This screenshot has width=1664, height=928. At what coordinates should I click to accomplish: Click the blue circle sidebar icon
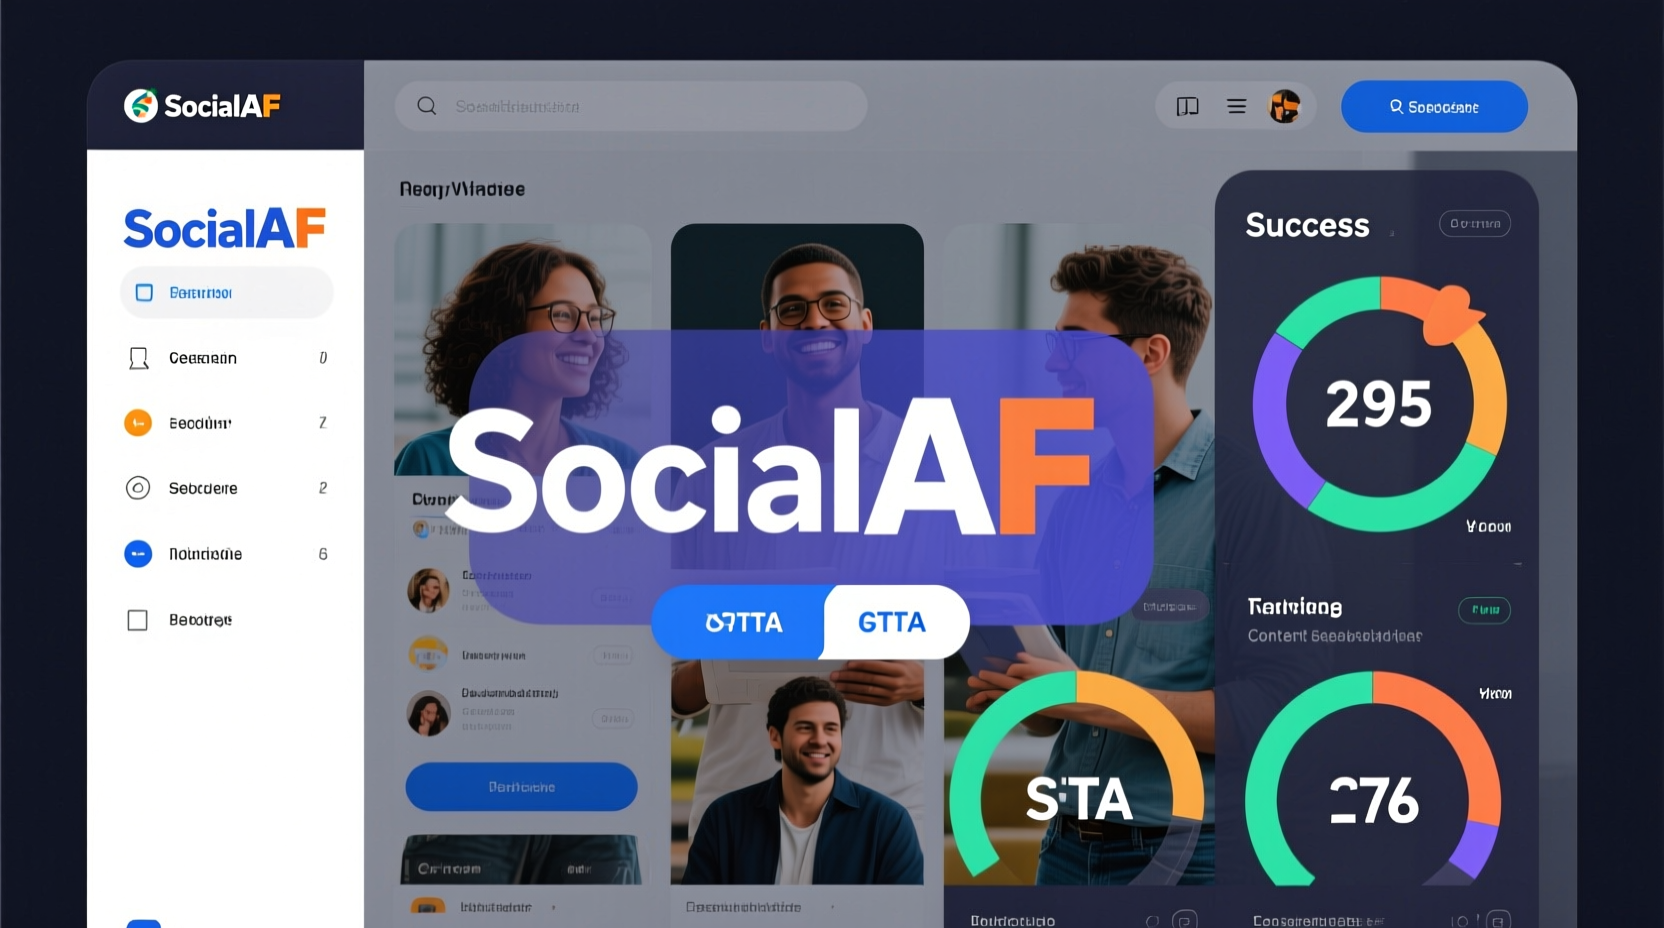[138, 553]
